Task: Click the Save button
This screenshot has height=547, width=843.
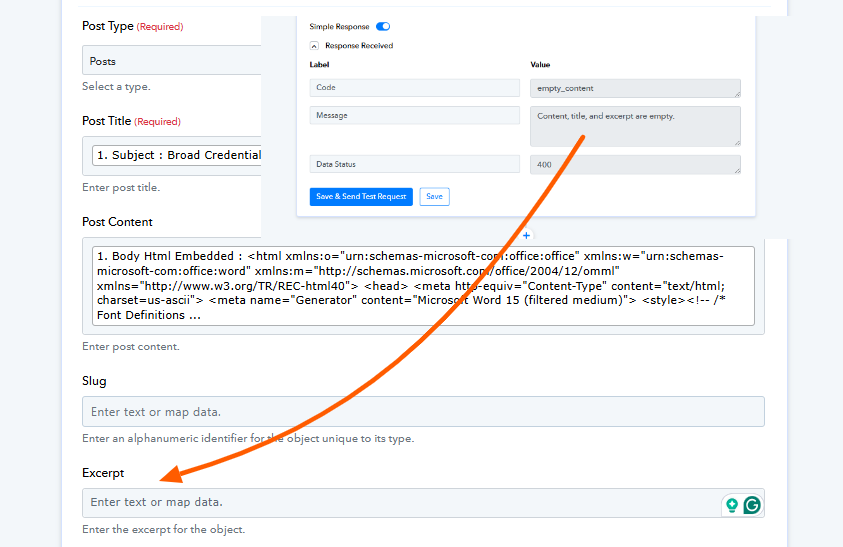Action: 434,197
